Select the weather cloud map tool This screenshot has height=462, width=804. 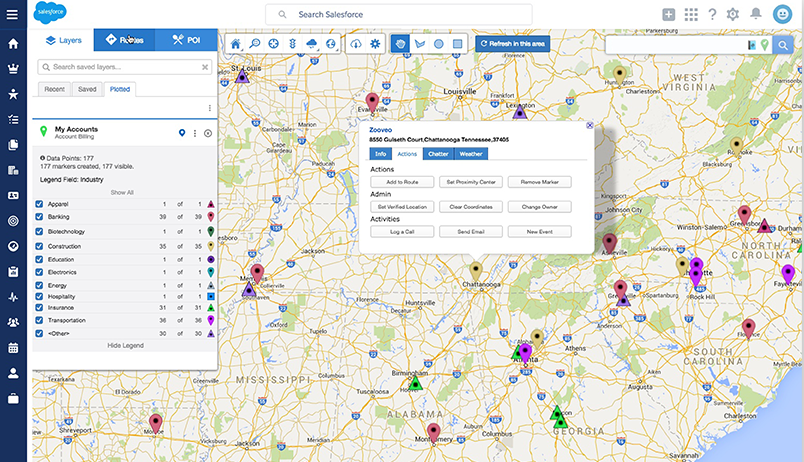pos(314,44)
